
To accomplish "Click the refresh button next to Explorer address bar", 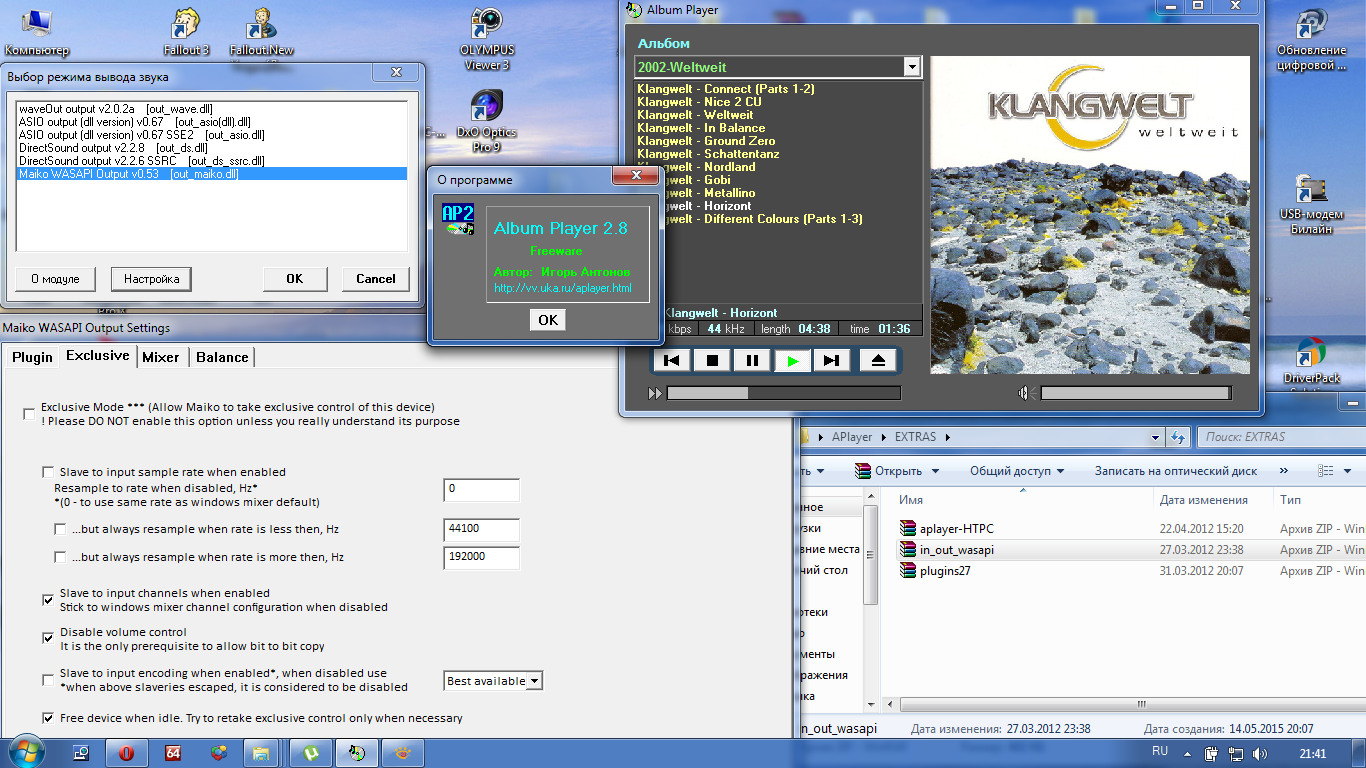I will pyautogui.click(x=1178, y=437).
